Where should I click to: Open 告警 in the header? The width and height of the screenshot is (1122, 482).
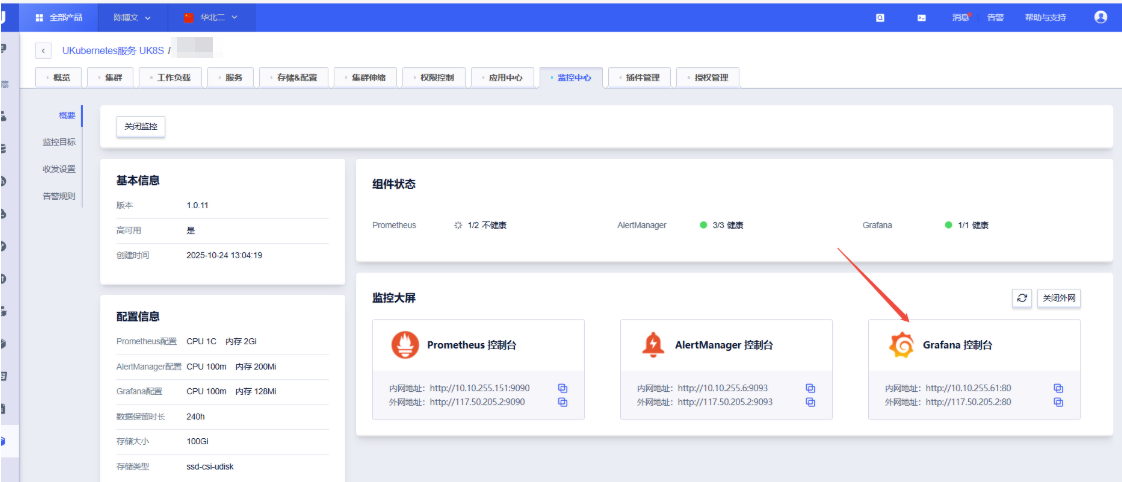[x=995, y=17]
